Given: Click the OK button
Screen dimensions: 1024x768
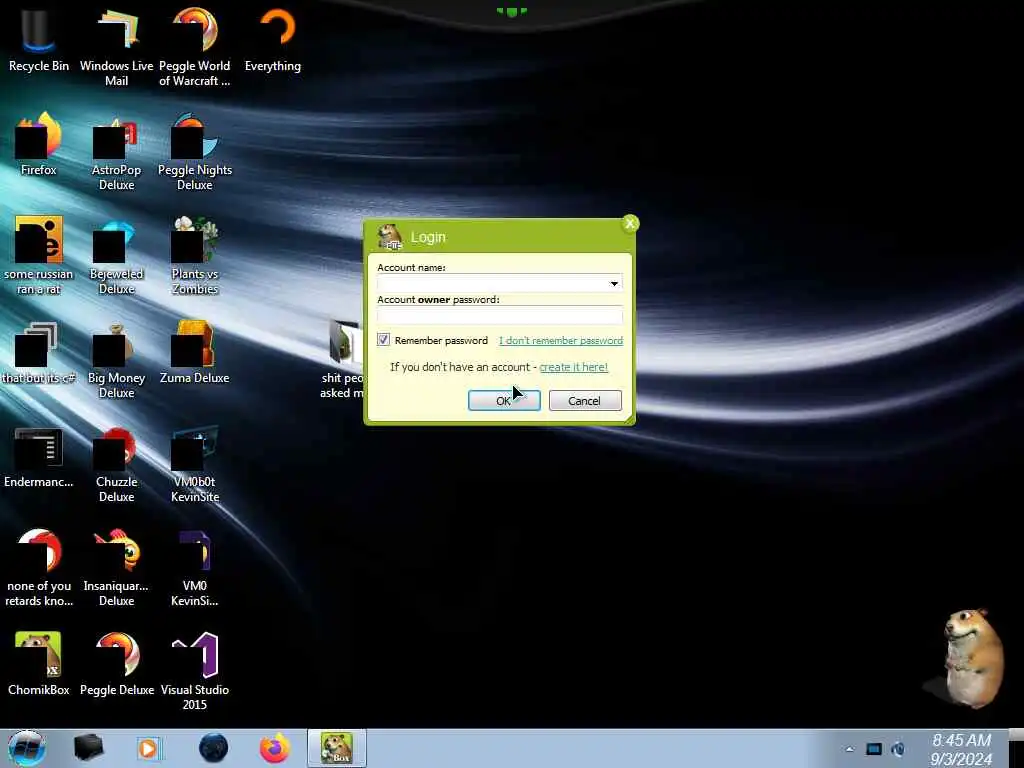Looking at the screenshot, I should (504, 400).
